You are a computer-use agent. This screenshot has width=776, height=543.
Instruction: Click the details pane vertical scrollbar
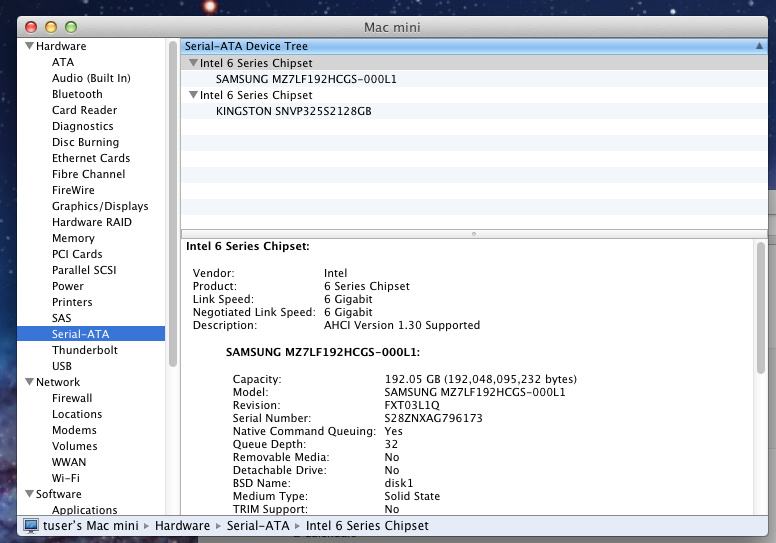[761, 307]
